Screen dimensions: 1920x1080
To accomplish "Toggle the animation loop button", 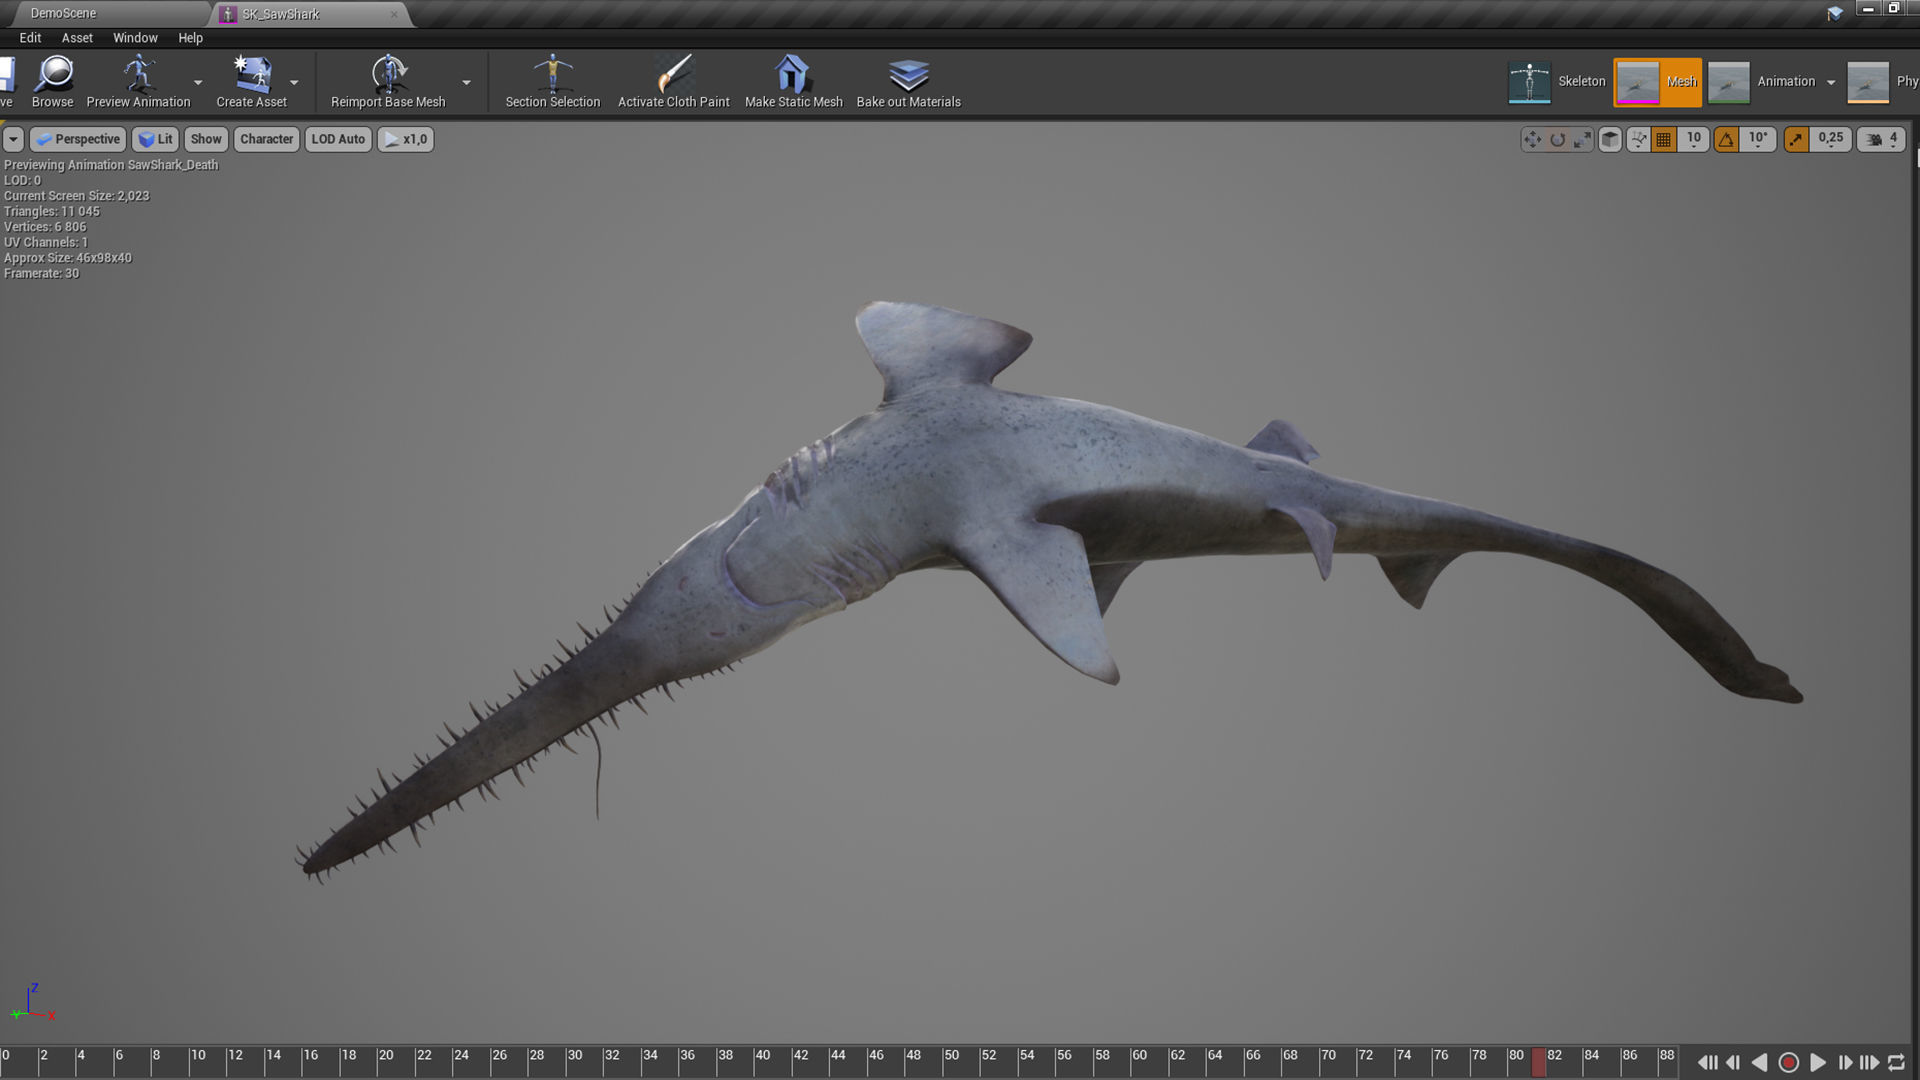I will [x=1896, y=1063].
